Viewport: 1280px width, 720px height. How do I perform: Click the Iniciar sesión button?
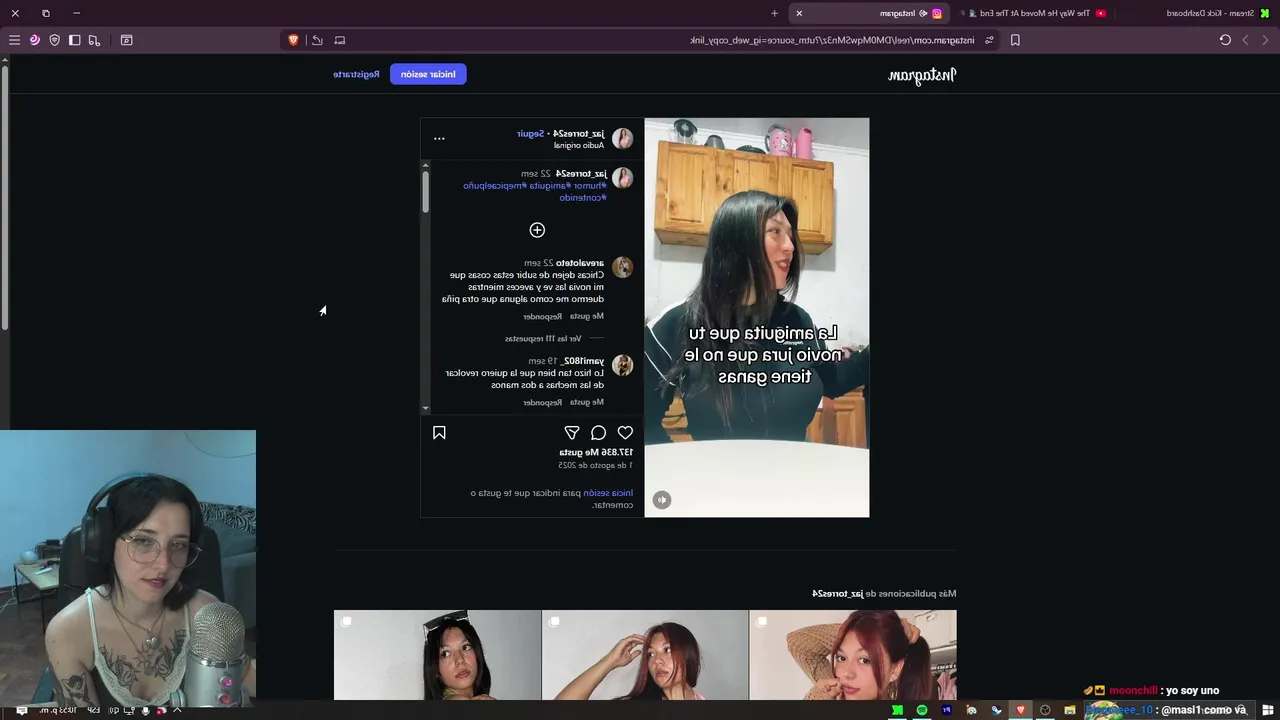click(x=428, y=74)
